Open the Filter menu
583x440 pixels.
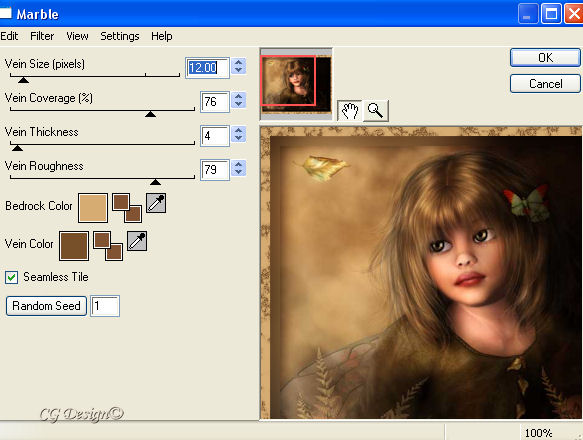(x=42, y=36)
